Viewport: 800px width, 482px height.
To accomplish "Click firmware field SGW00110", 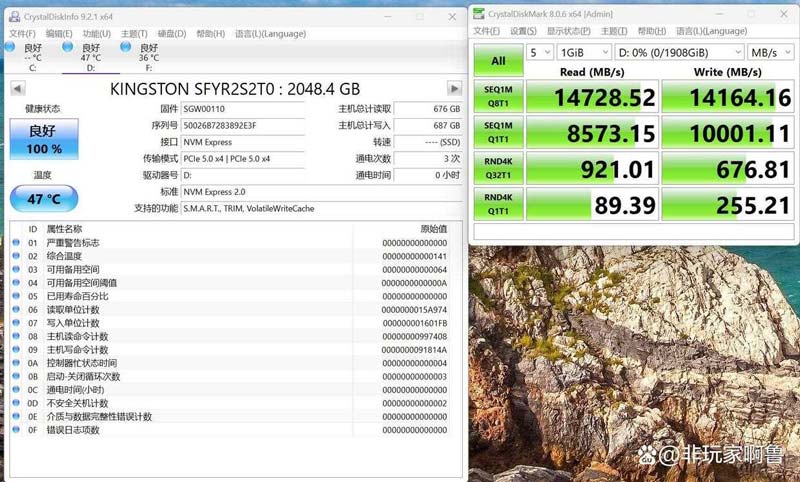I will (243, 109).
